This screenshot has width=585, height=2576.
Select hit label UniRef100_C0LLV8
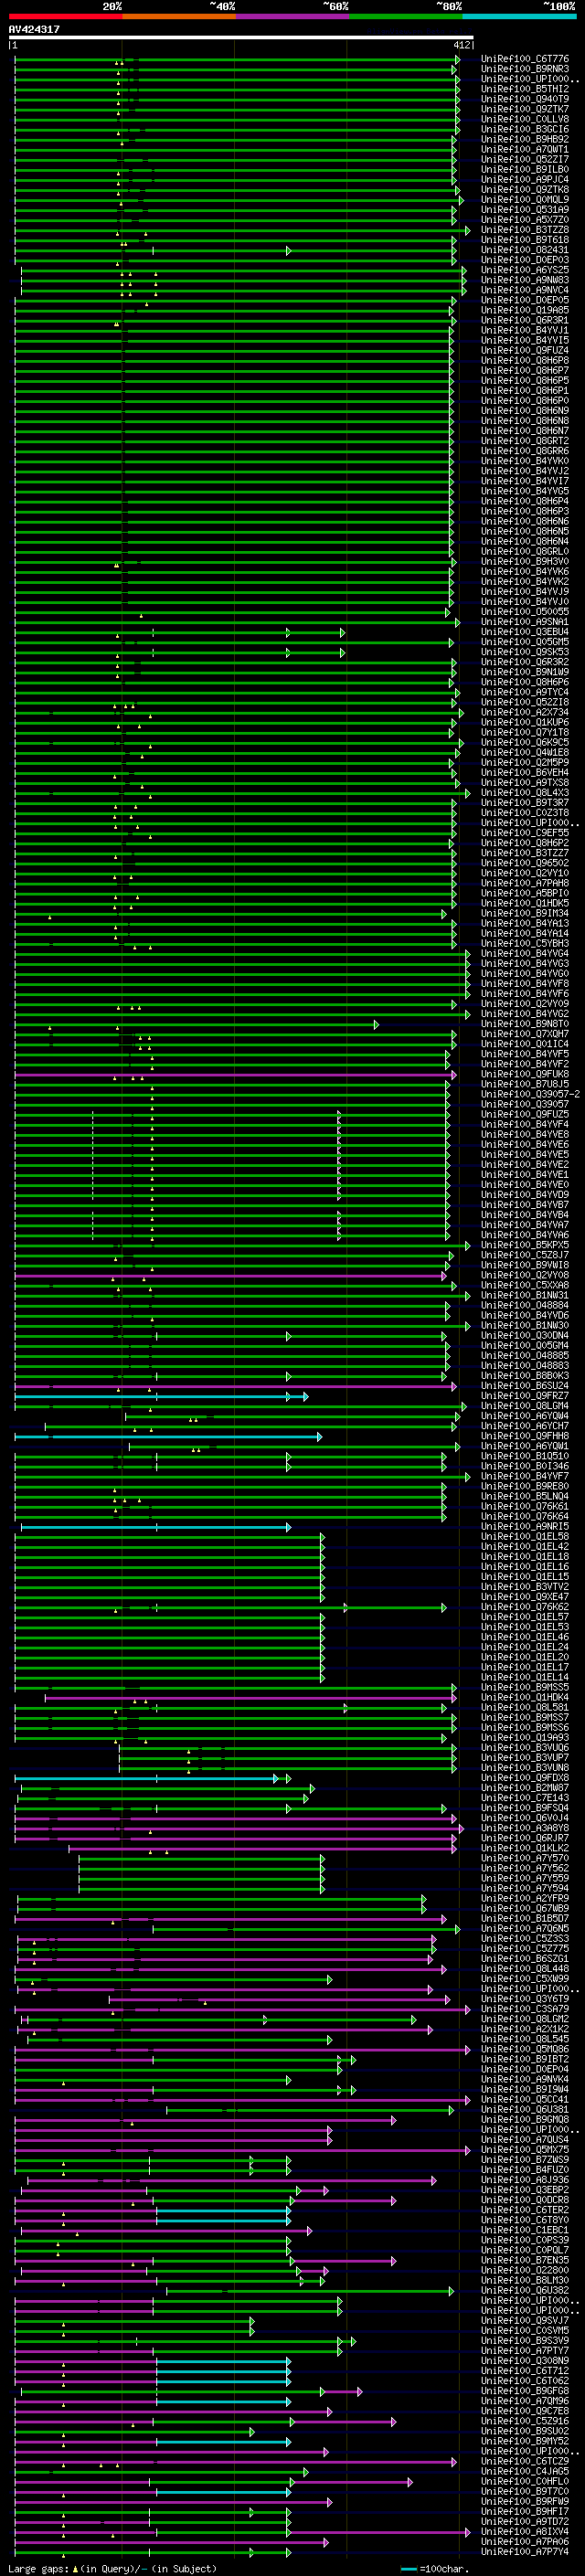coord(524,119)
